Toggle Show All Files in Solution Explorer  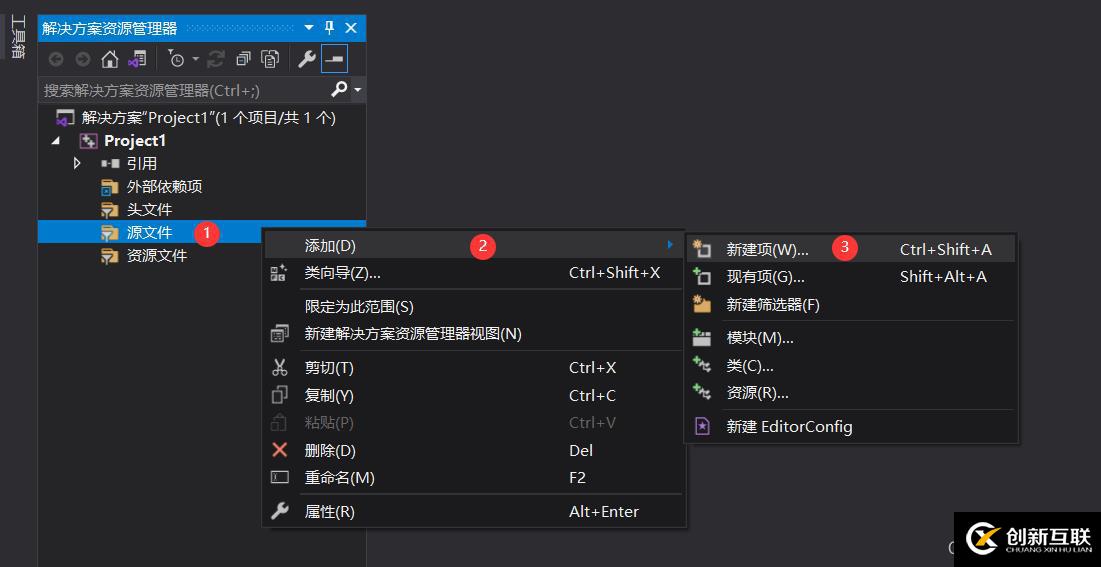tap(270, 60)
